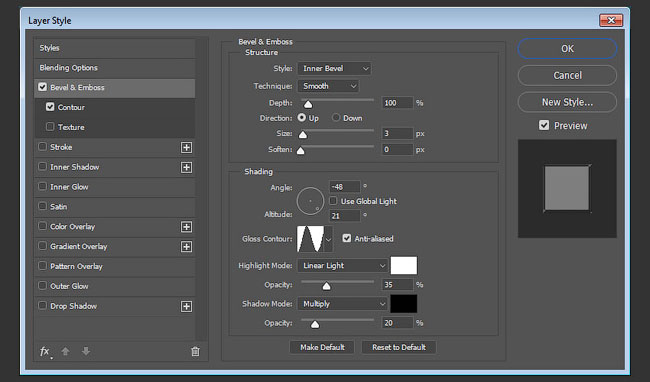
Task: Add another Color Overlay via plus icon
Action: coord(187,227)
